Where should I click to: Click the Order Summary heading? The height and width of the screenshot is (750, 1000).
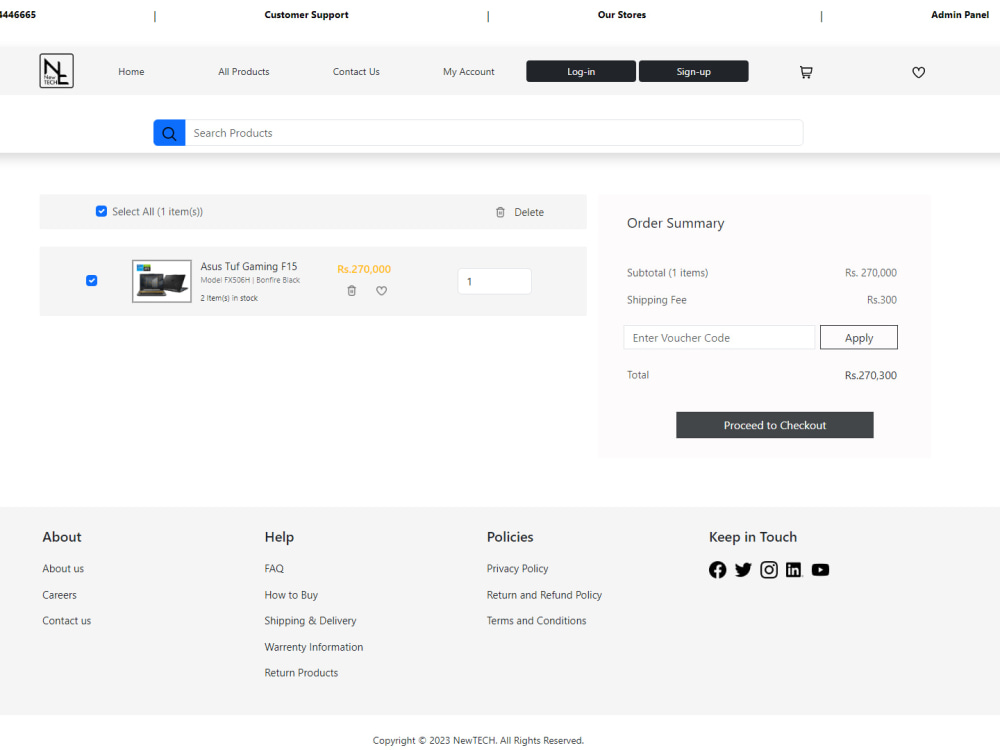tap(675, 223)
